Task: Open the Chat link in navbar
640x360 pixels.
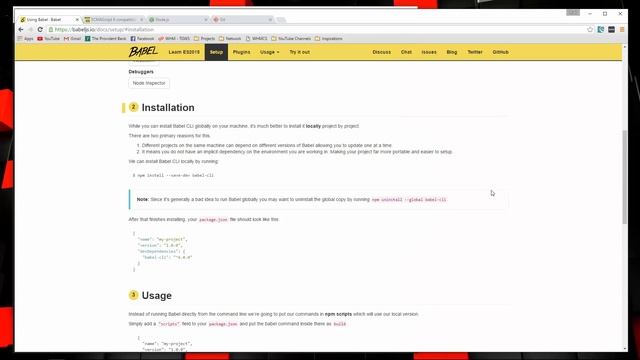Action: (406, 52)
